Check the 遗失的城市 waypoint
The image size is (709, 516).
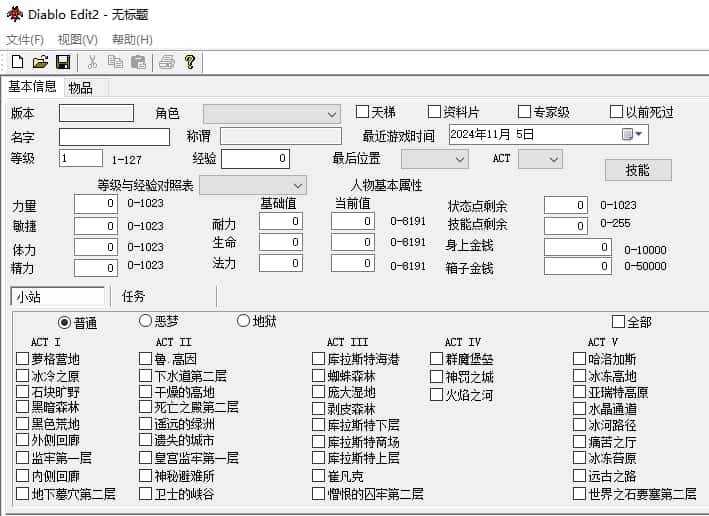pyautogui.click(x=177, y=440)
